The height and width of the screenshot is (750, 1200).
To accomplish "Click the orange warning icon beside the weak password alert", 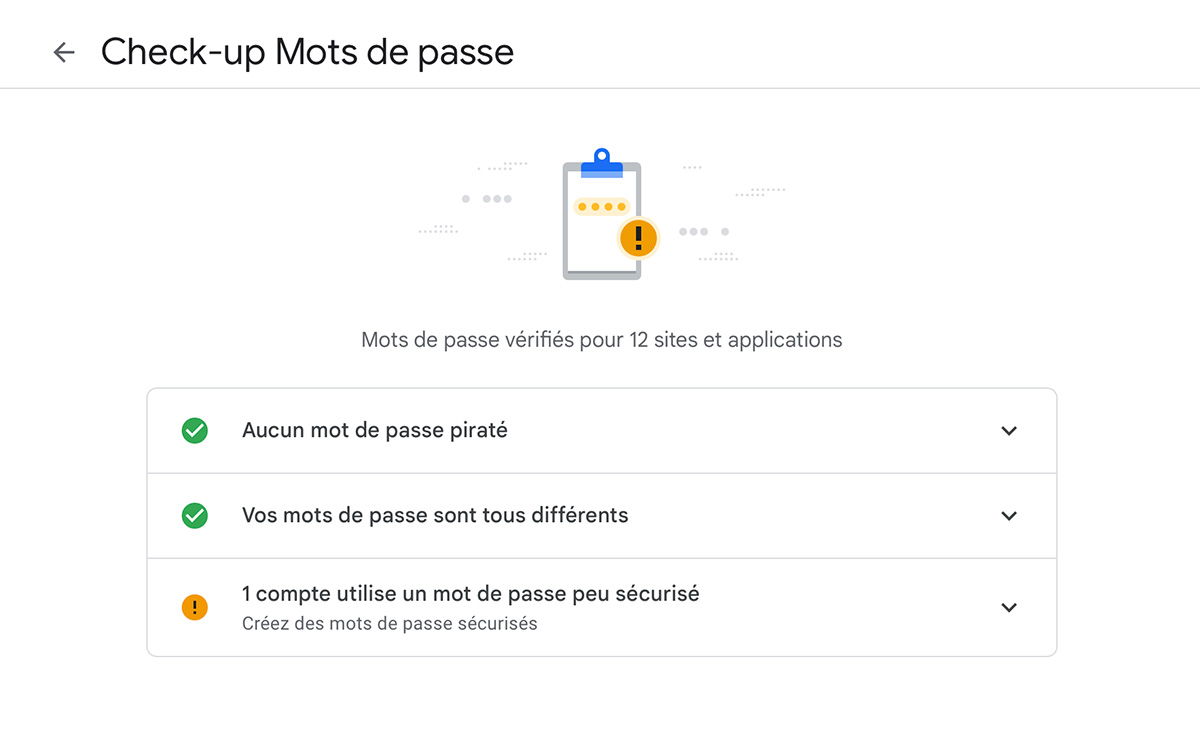I will tap(194, 606).
